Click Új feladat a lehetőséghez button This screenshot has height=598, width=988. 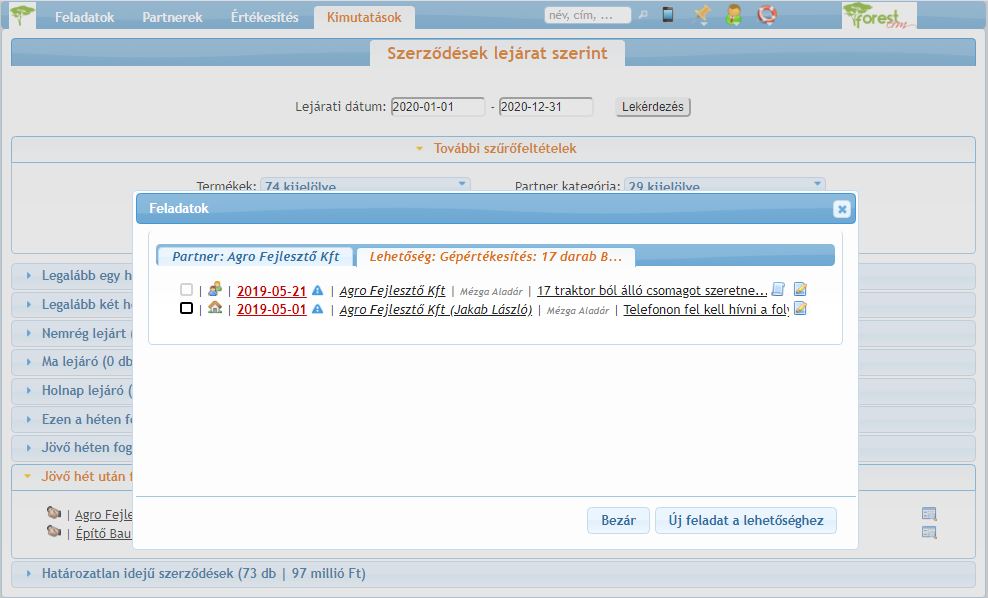(745, 521)
